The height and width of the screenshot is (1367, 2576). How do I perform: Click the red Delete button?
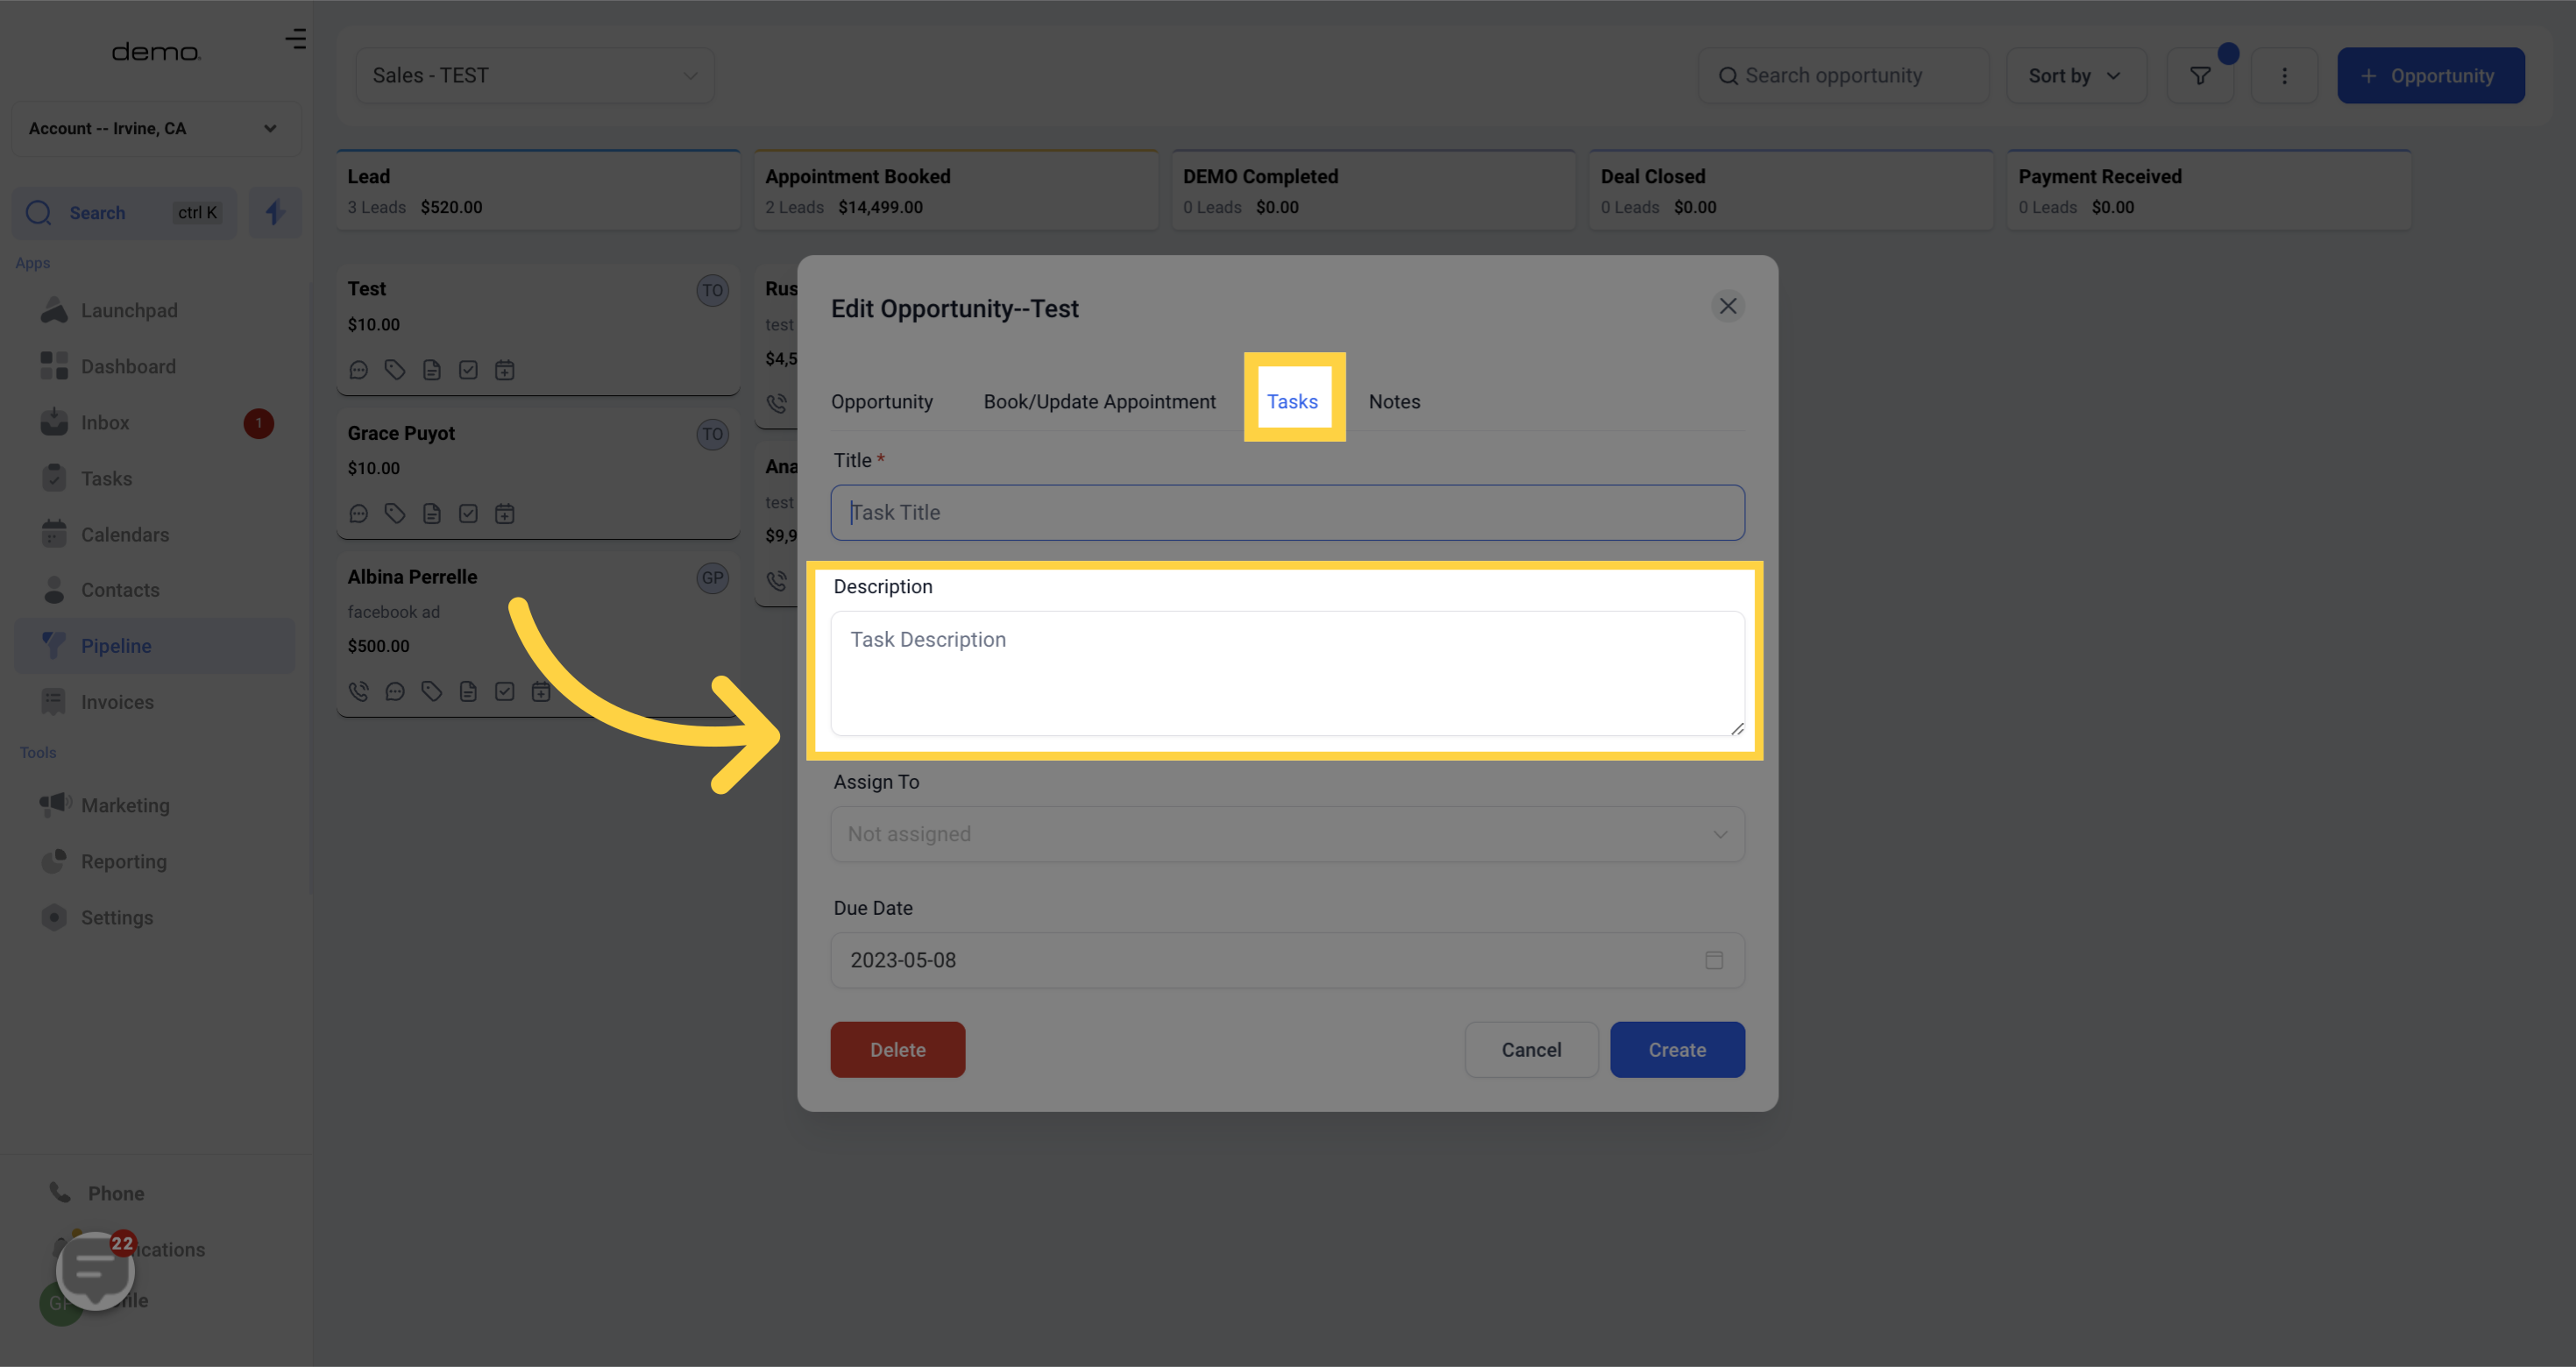coord(897,1050)
